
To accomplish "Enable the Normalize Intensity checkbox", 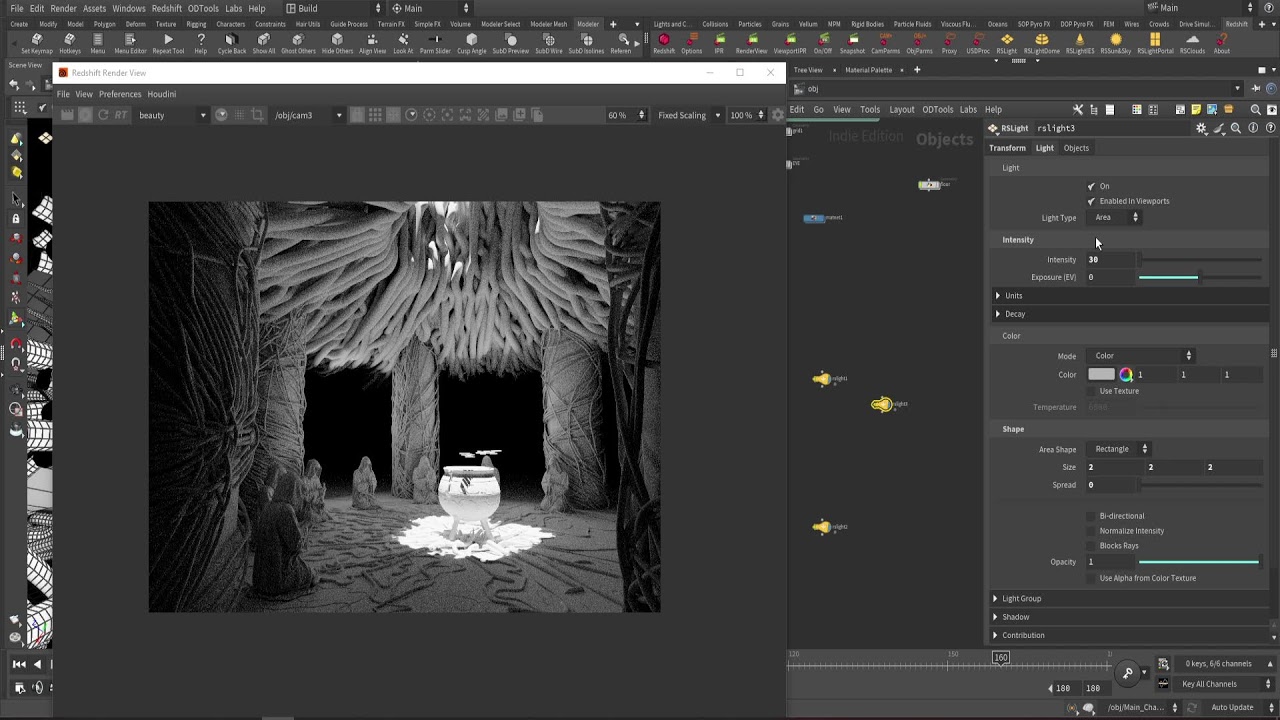I will pyautogui.click(x=1091, y=531).
